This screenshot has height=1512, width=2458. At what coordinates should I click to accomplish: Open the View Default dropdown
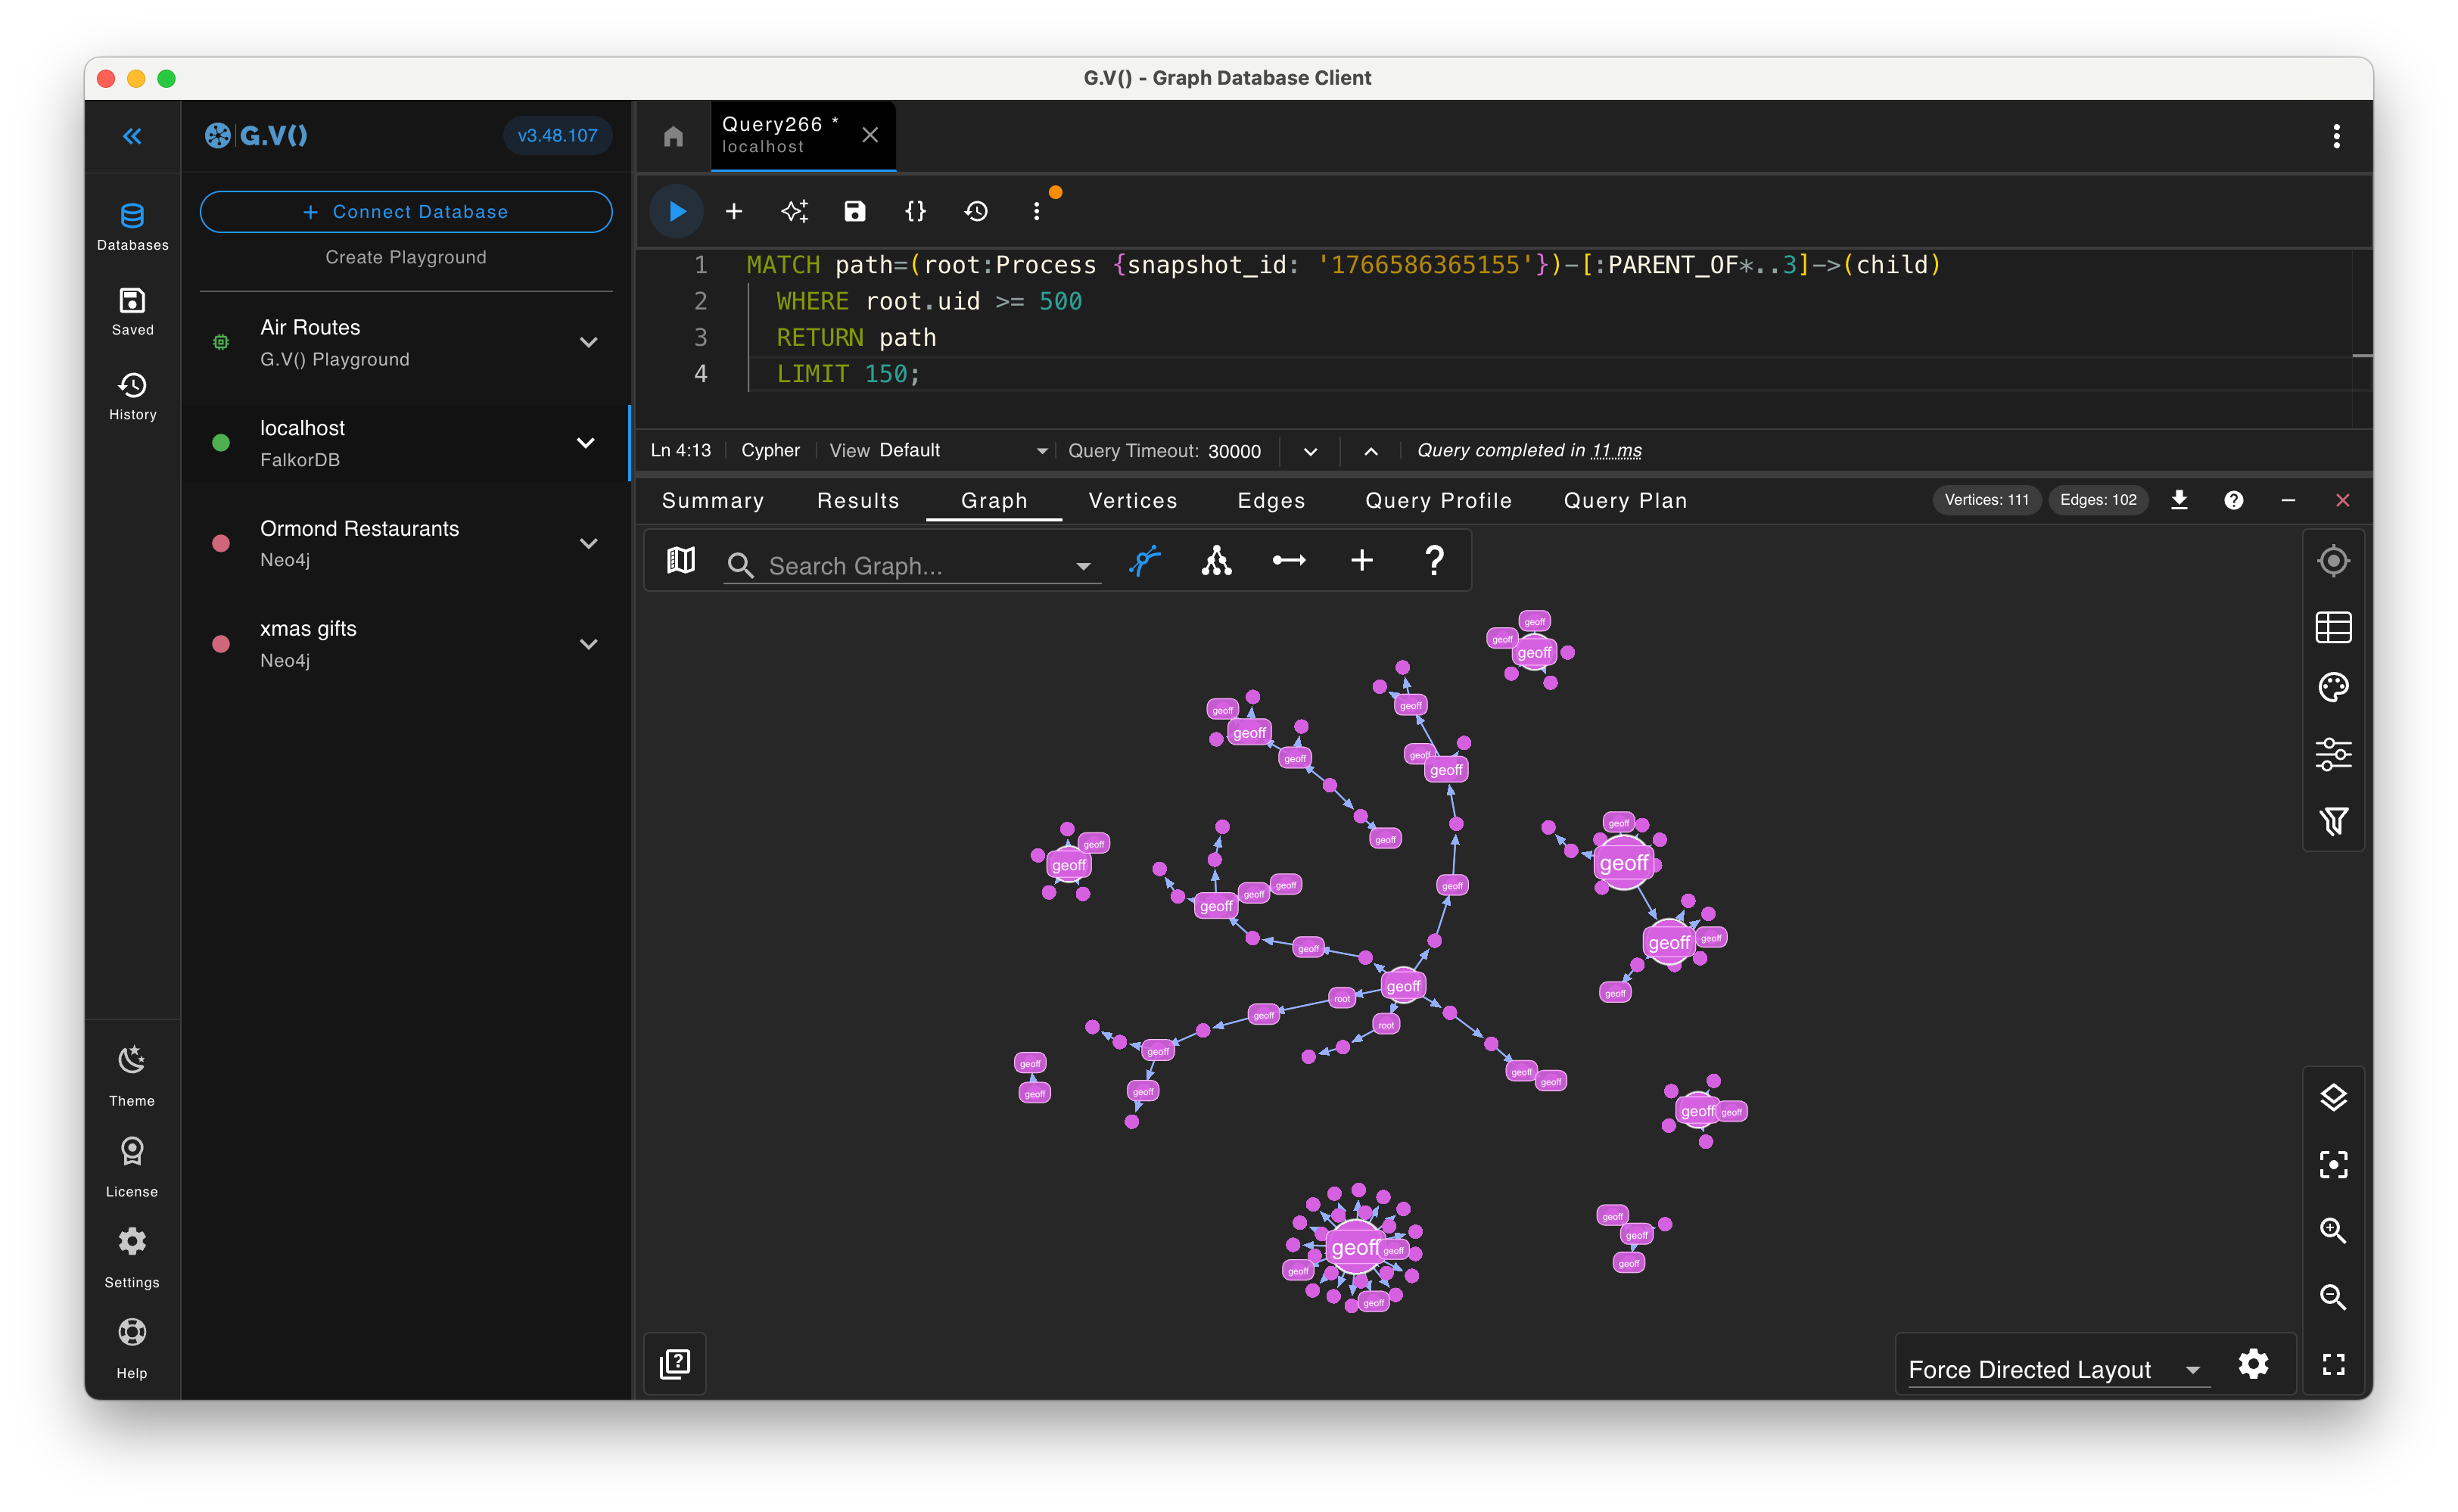pos(940,450)
